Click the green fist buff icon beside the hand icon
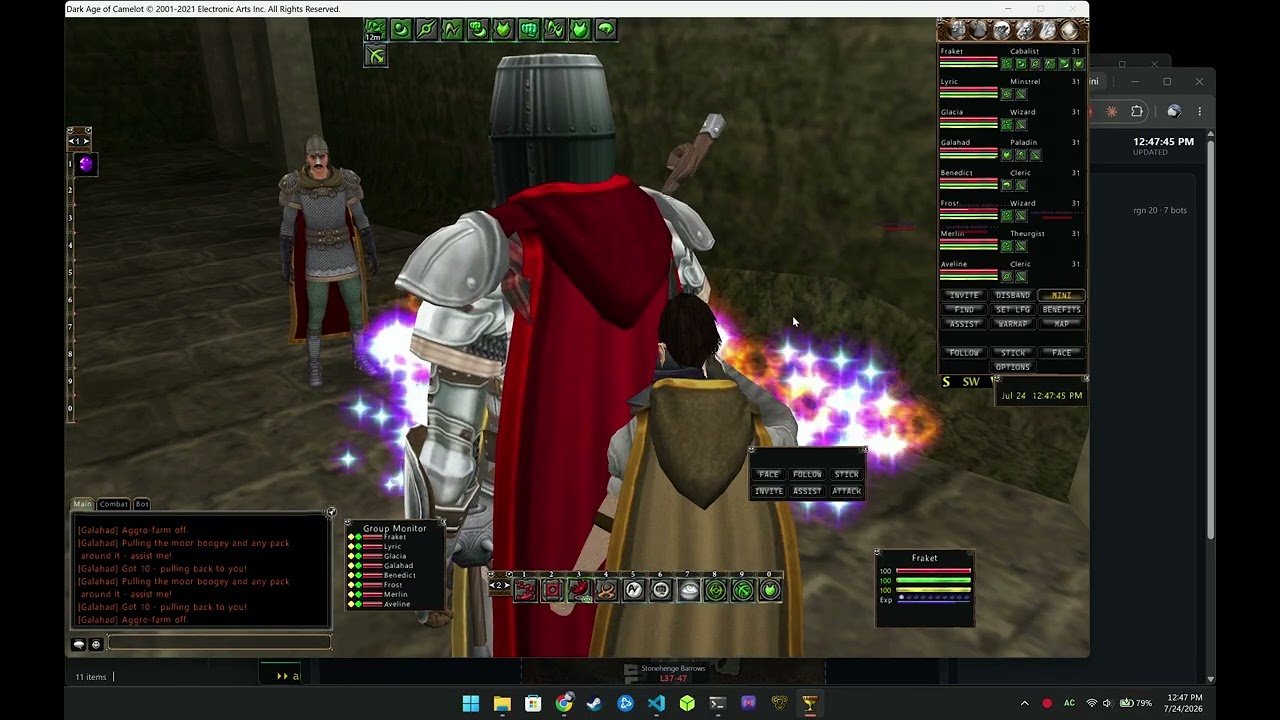 (529, 29)
